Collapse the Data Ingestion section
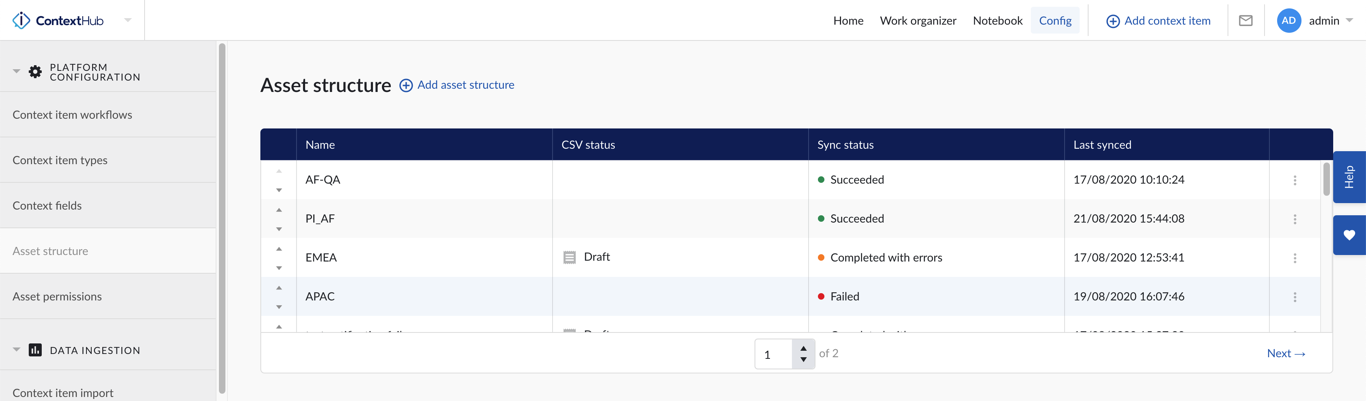 tap(16, 350)
